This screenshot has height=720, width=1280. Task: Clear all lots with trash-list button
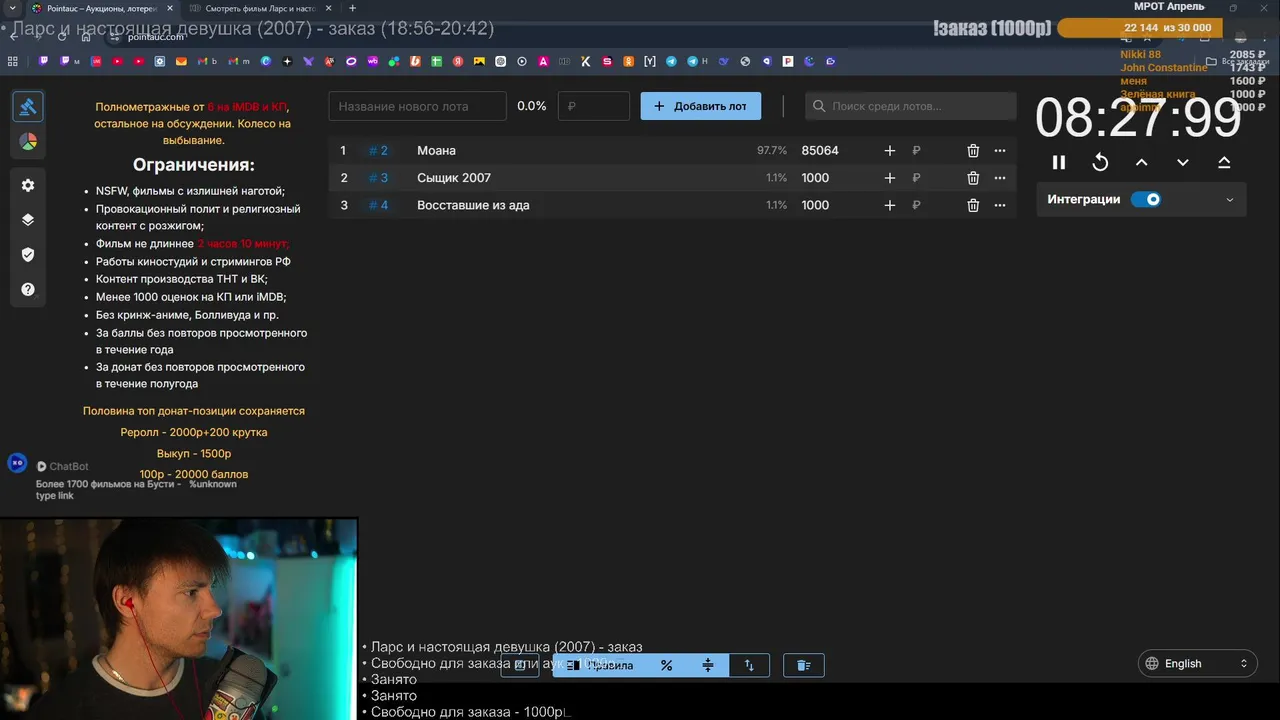[803, 665]
